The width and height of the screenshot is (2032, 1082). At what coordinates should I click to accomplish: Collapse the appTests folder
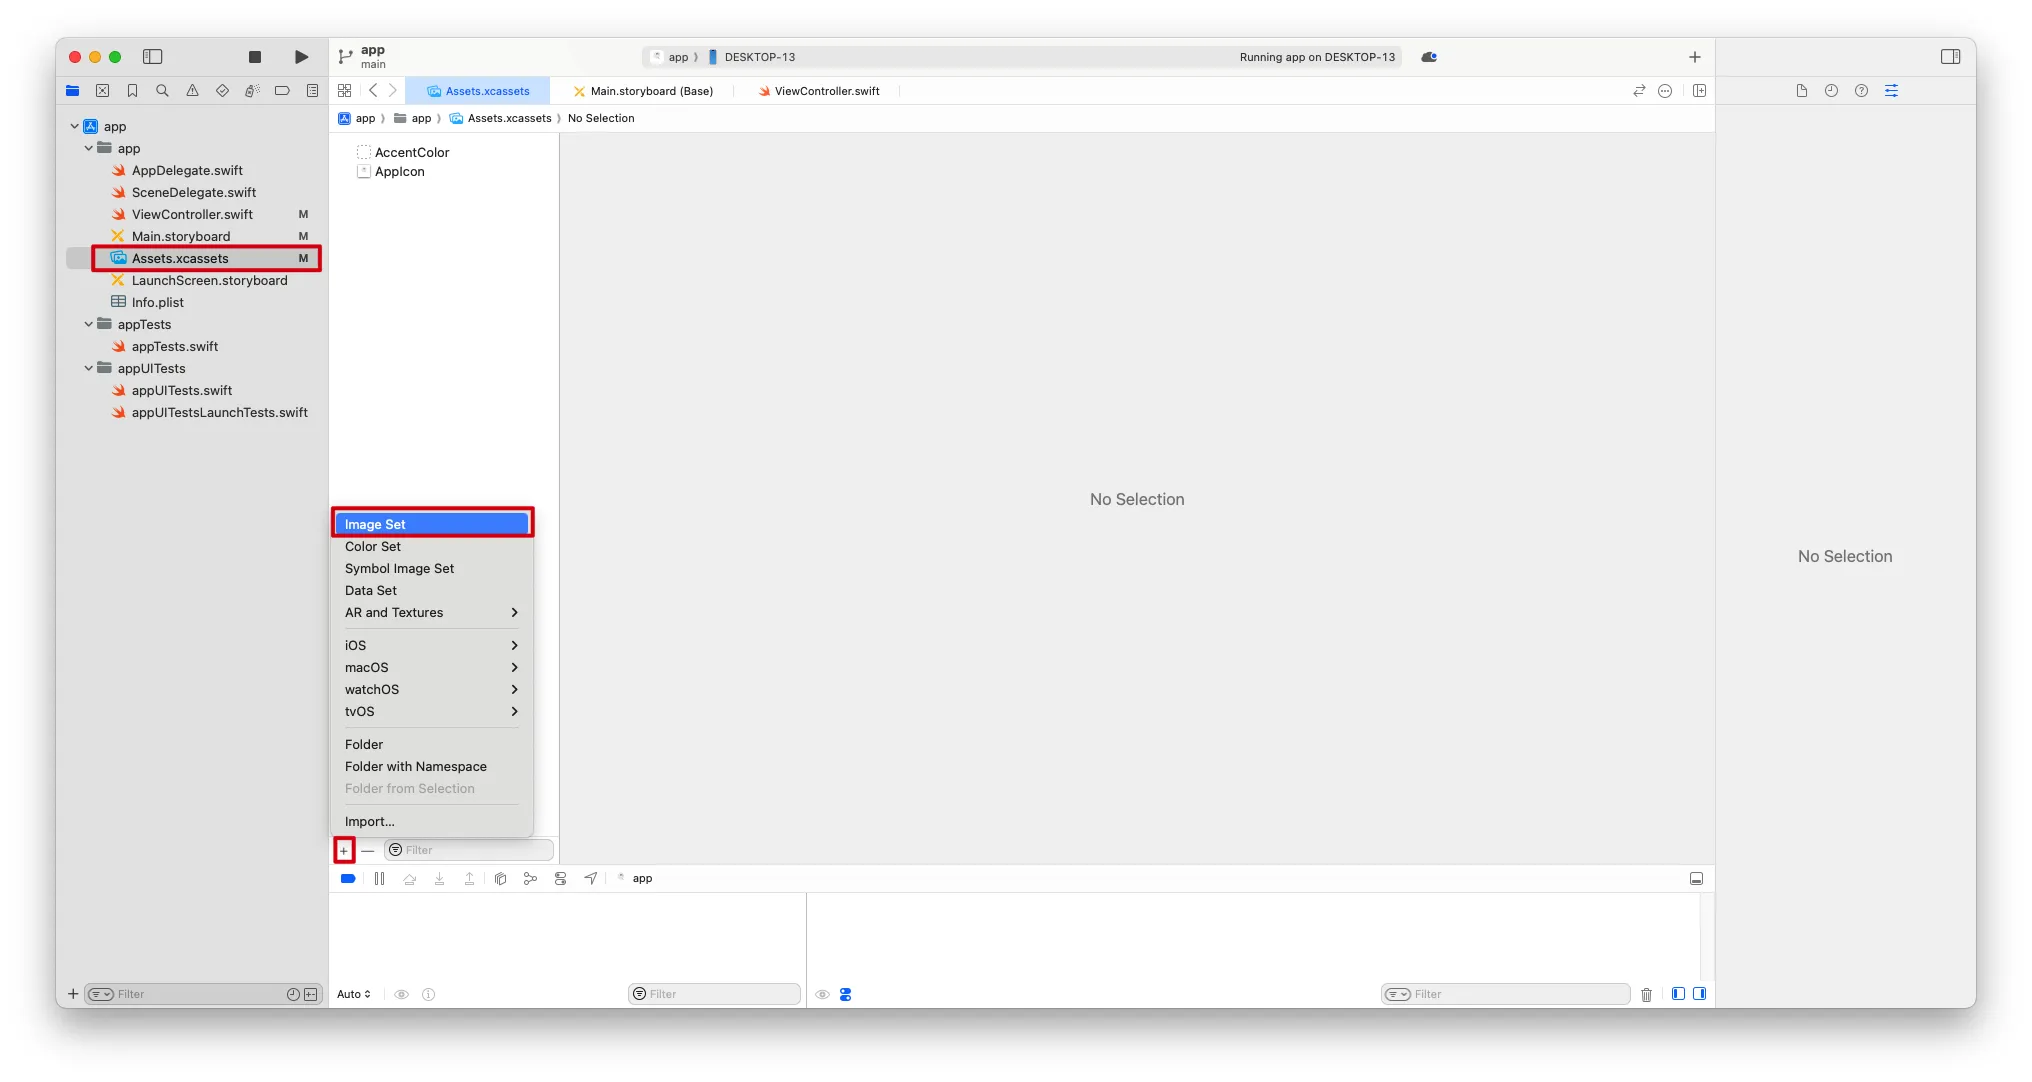coord(89,325)
